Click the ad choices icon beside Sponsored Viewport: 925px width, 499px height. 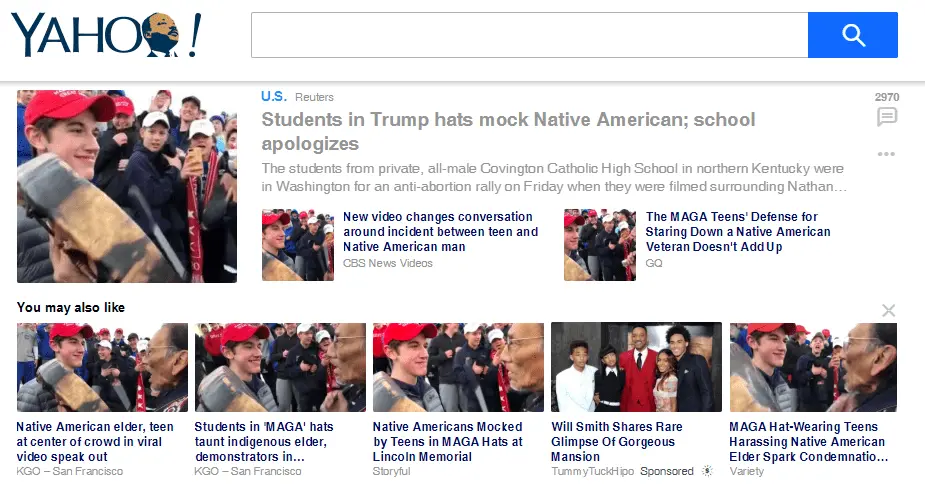pyautogui.click(x=707, y=471)
